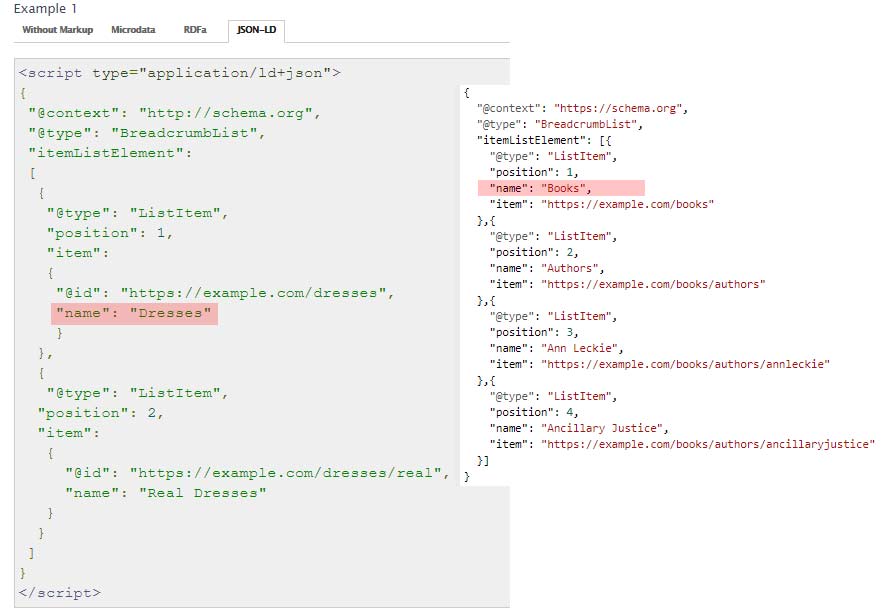Click the Example 1 heading

coord(45,8)
